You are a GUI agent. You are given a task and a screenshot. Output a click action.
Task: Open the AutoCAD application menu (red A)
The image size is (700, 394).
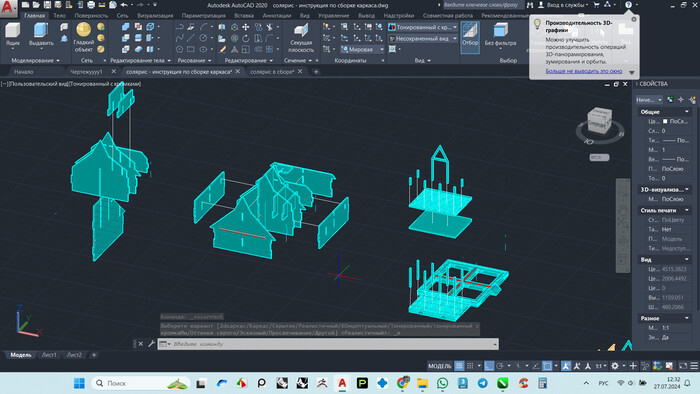8,7
